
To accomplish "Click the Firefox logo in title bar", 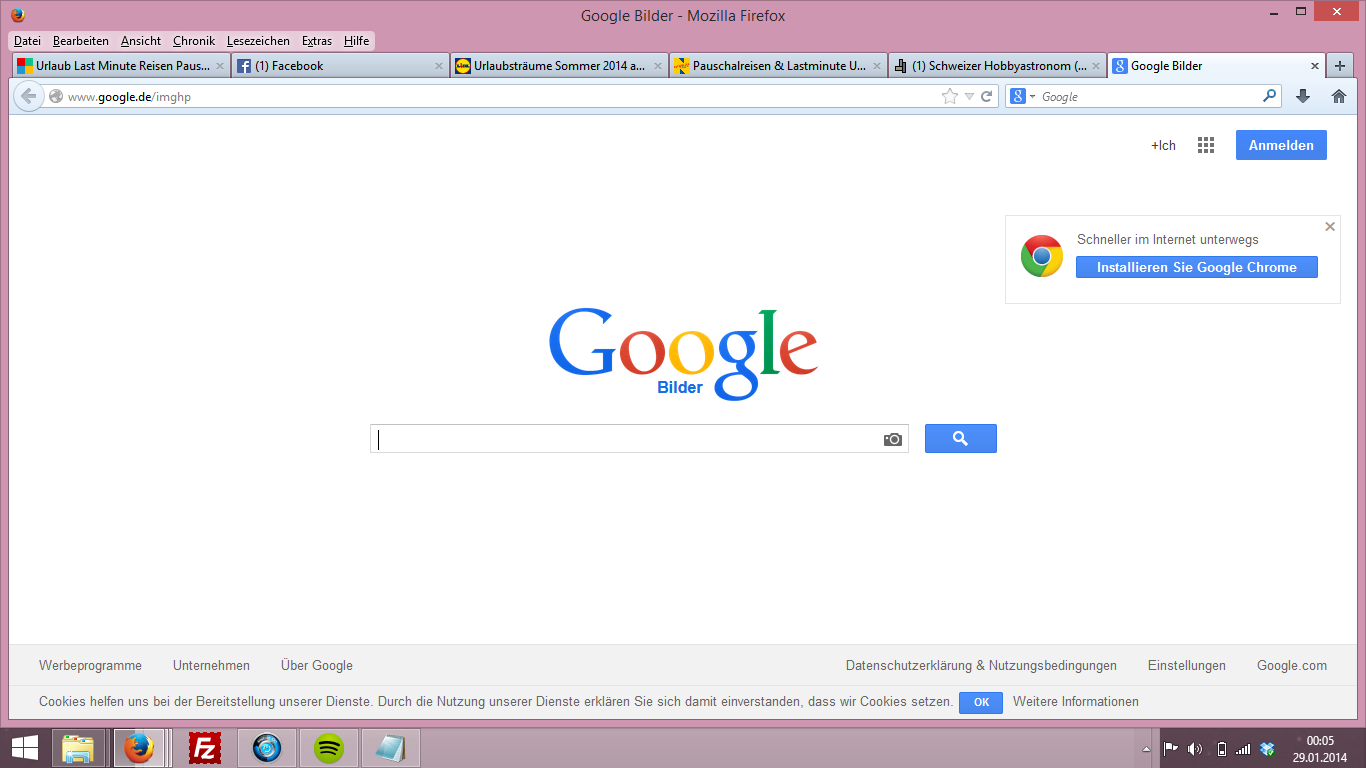I will point(17,15).
